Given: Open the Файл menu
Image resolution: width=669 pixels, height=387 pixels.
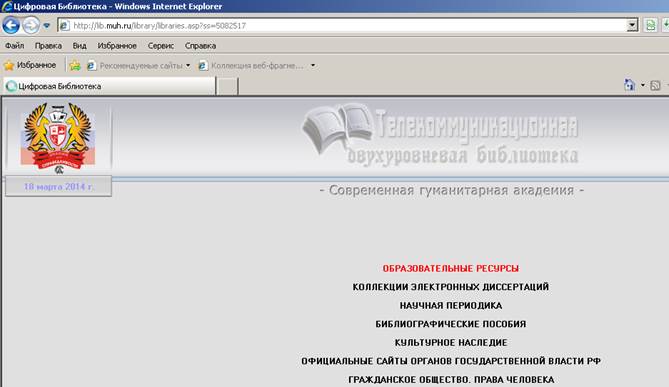Looking at the screenshot, I should [15, 46].
